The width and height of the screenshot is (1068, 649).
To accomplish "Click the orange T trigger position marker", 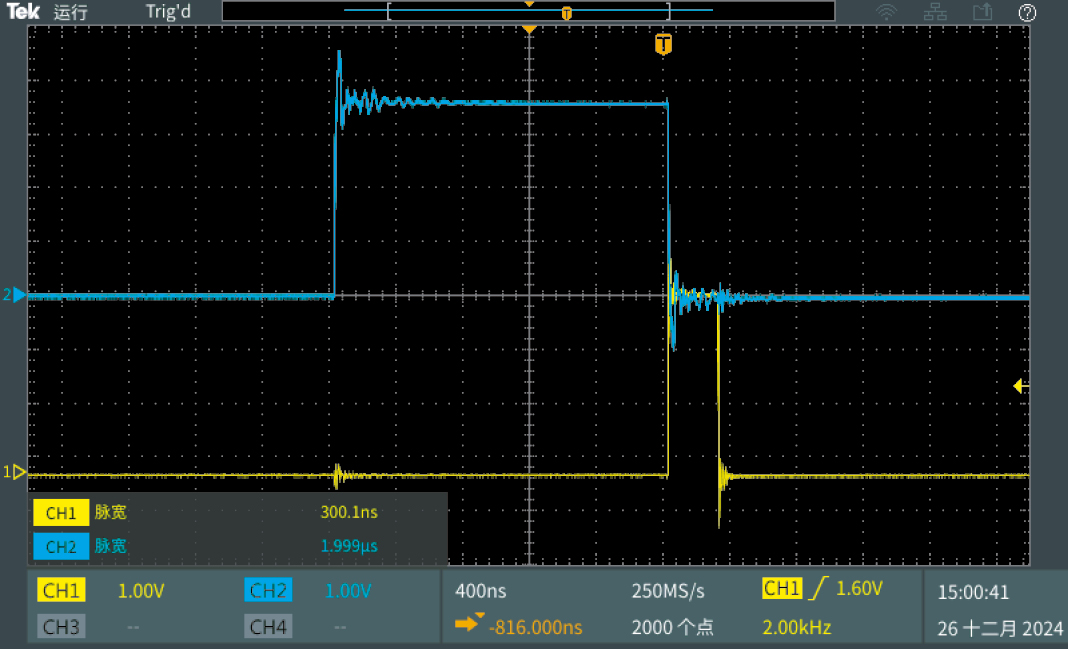I will coord(662,44).
